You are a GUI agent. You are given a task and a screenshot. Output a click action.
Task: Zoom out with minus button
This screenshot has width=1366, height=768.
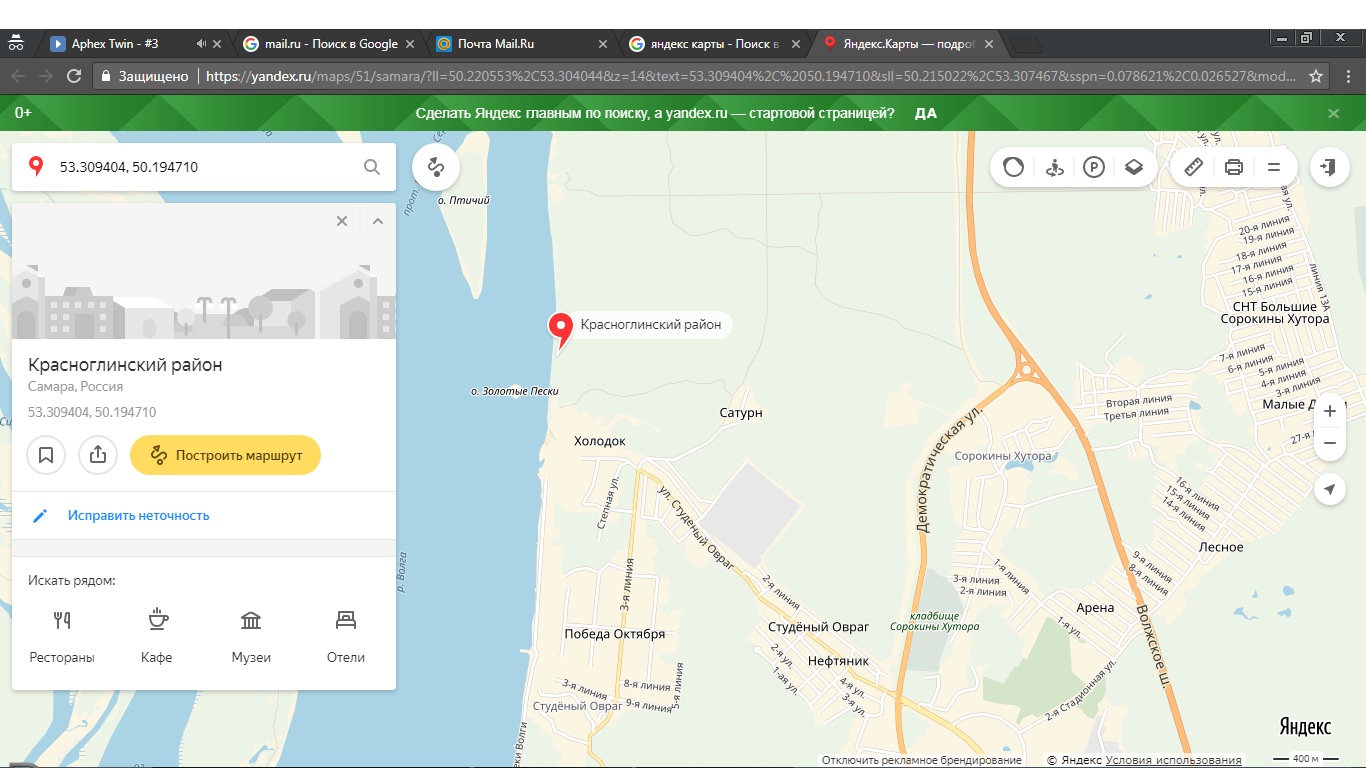(1329, 443)
